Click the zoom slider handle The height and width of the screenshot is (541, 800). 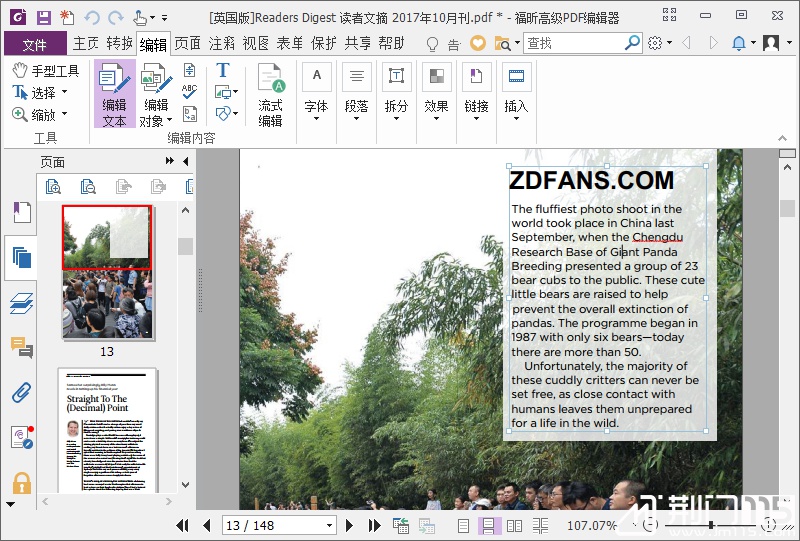tap(711, 525)
